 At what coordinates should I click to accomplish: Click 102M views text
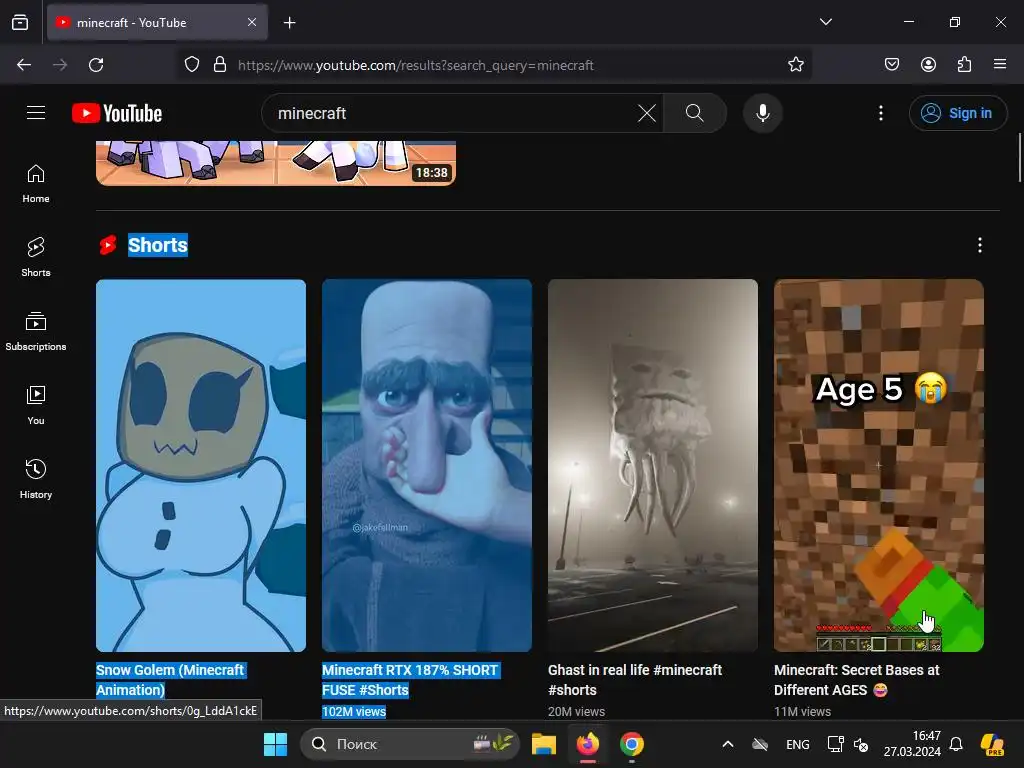tap(354, 711)
